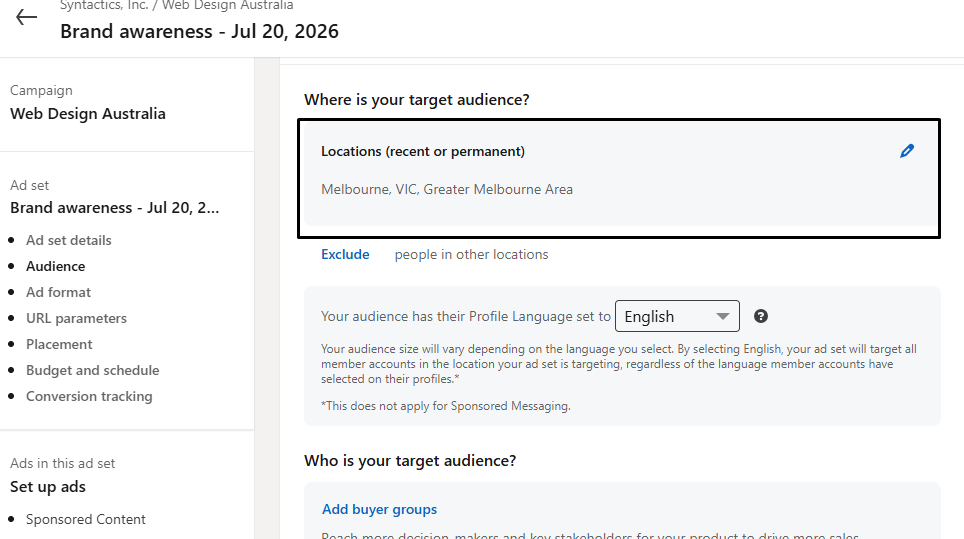Select the Brand awareness ad set in sidebar
The width and height of the screenshot is (964, 539).
pos(114,208)
